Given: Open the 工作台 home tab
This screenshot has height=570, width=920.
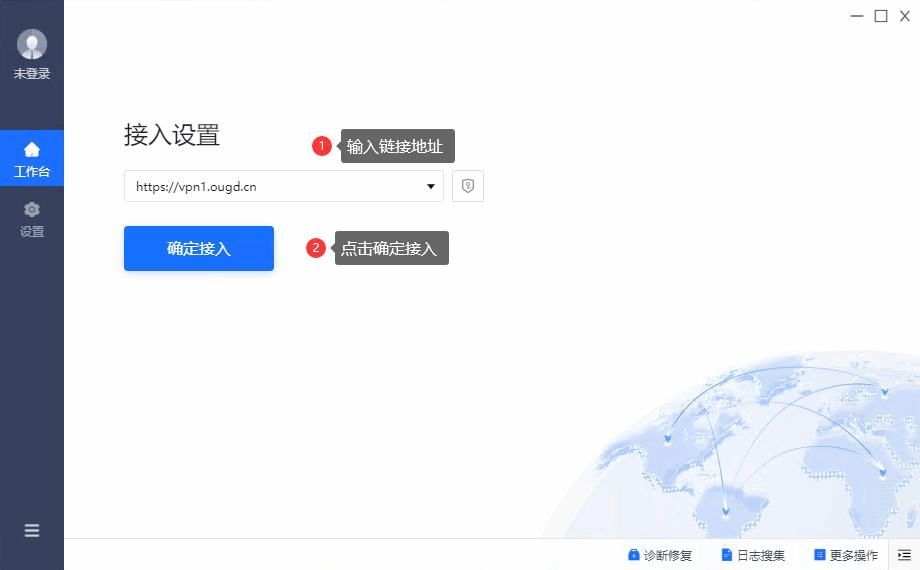Looking at the screenshot, I should point(32,158).
